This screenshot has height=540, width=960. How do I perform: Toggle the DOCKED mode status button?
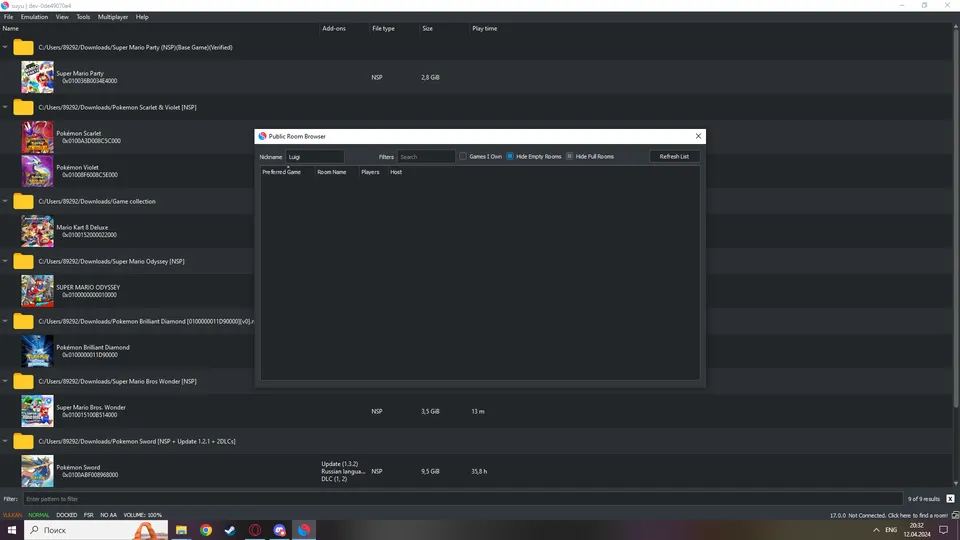67,515
